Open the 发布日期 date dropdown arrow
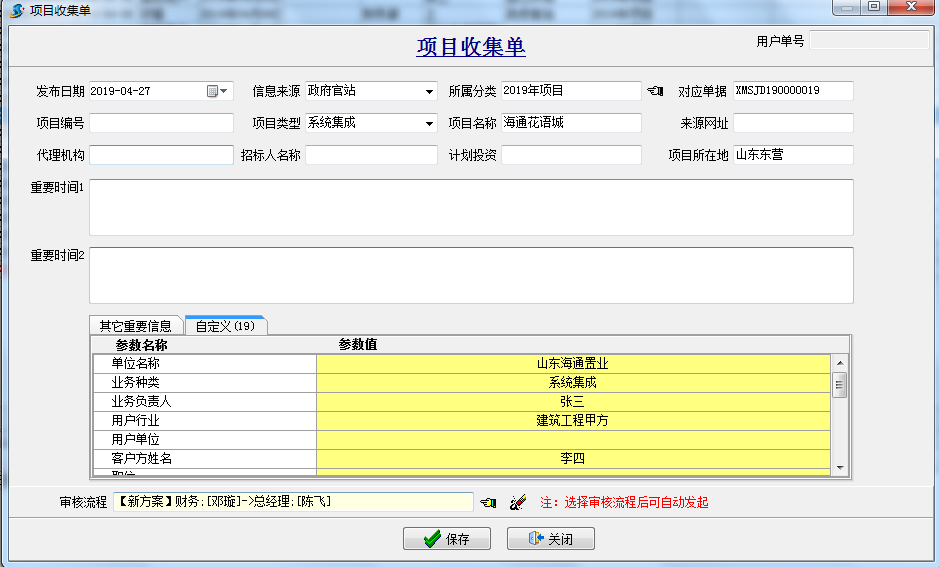 [x=225, y=91]
